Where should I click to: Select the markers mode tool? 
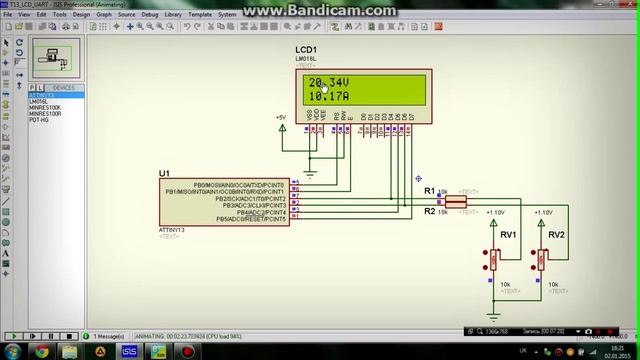pyautogui.click(x=6, y=274)
